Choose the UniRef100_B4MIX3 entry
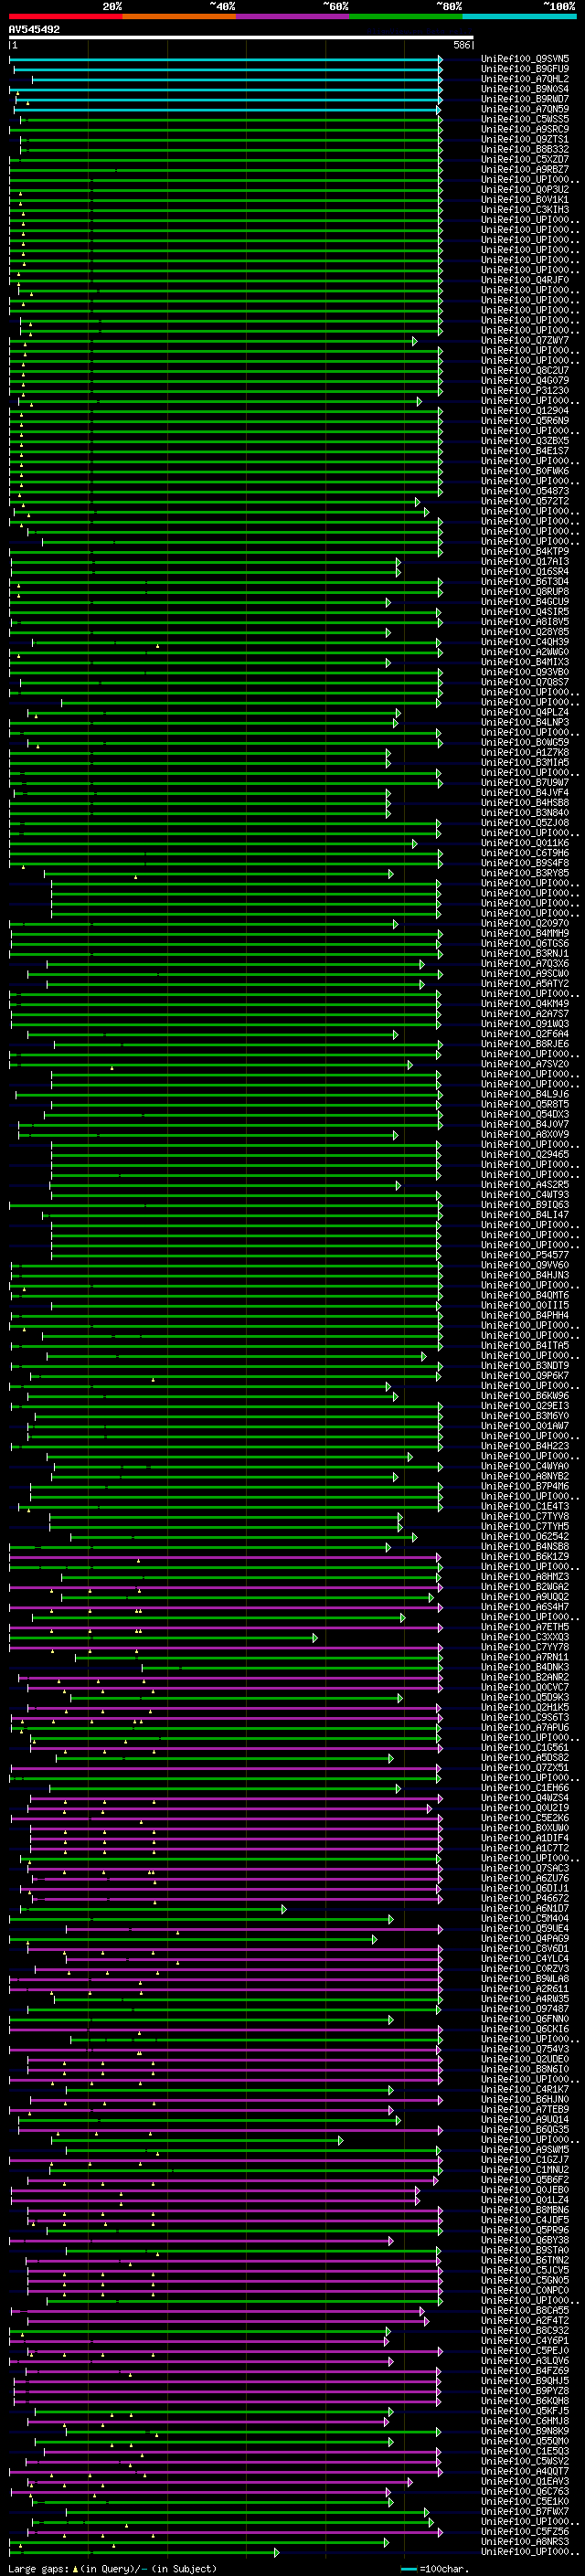The image size is (585, 2576). pos(525,661)
